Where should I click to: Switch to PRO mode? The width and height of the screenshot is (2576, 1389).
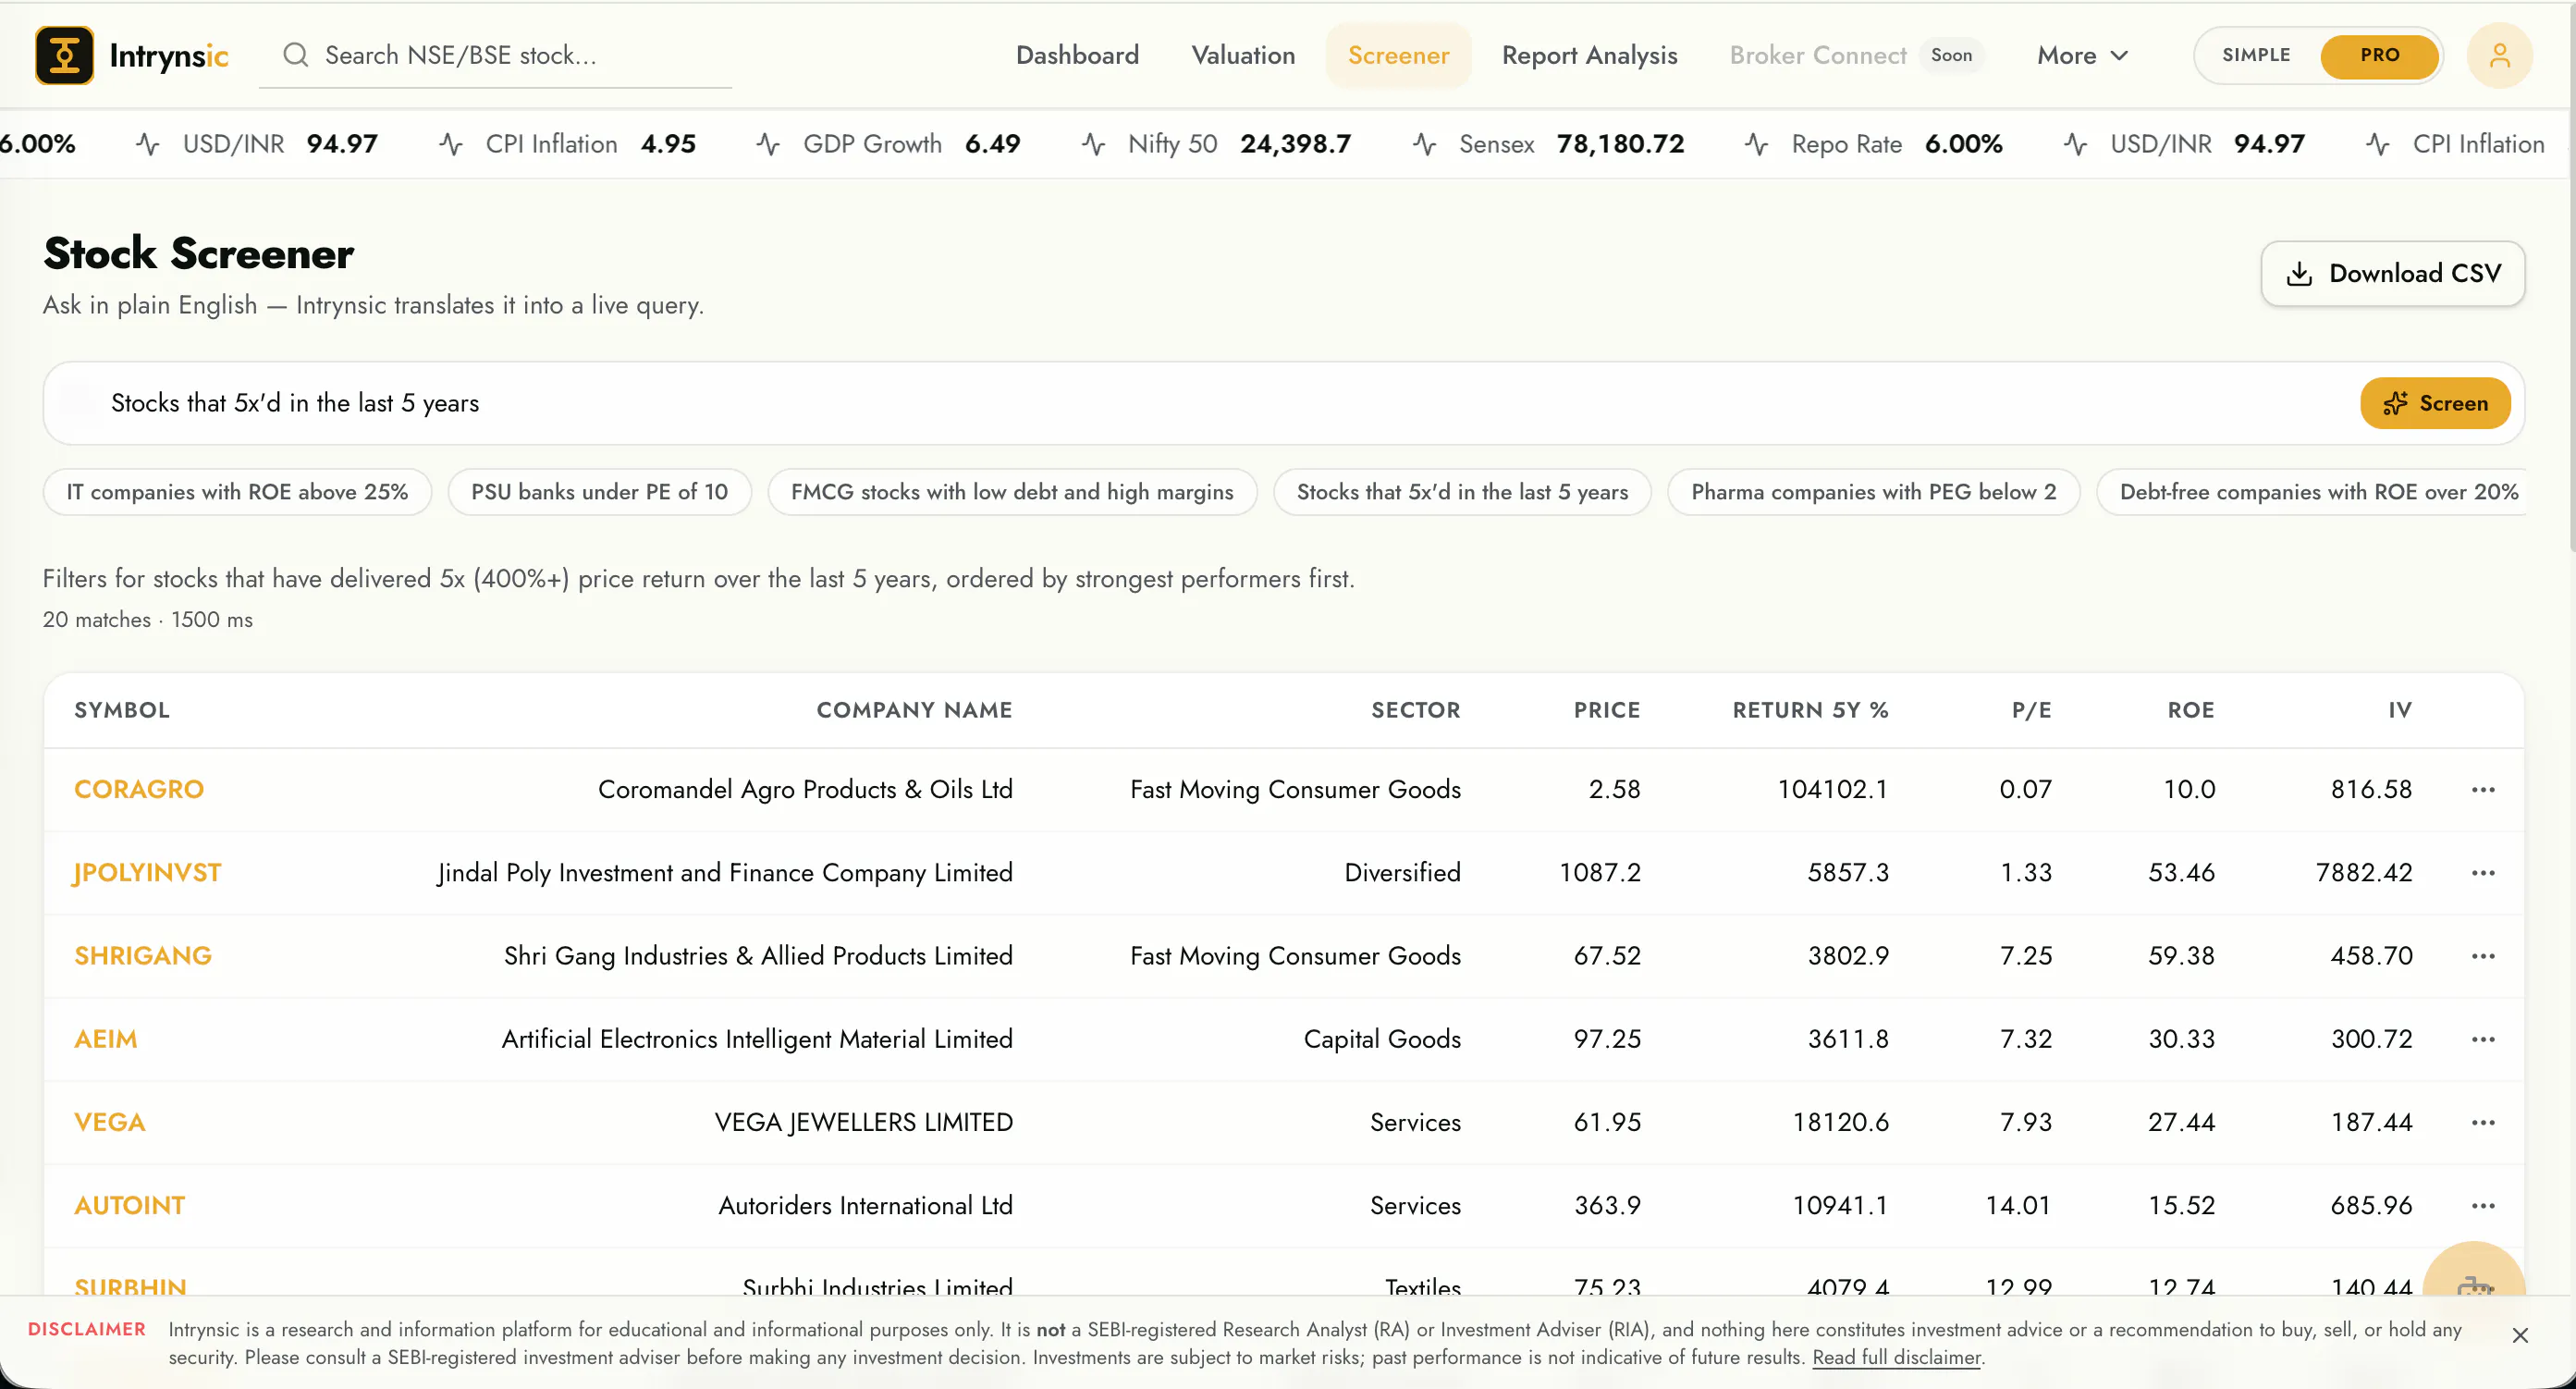pos(2379,55)
